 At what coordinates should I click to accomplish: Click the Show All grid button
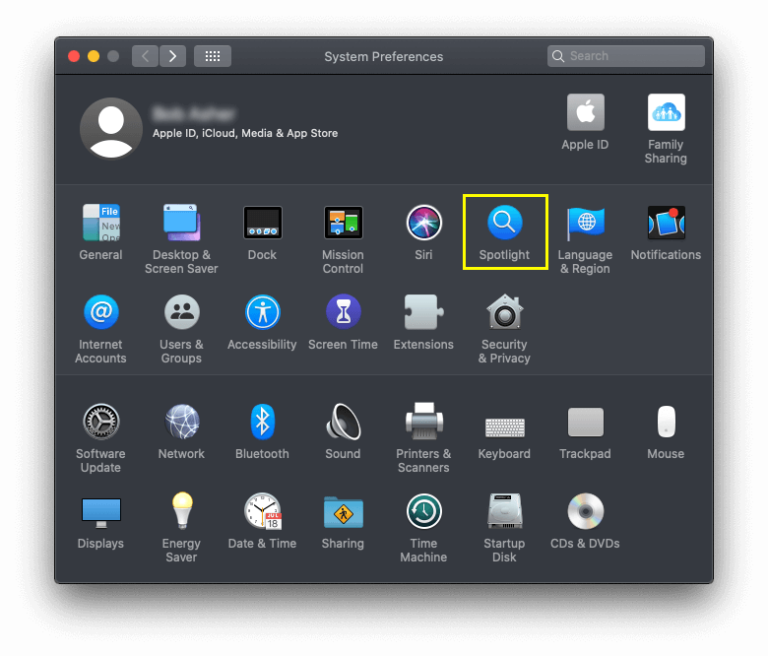212,56
